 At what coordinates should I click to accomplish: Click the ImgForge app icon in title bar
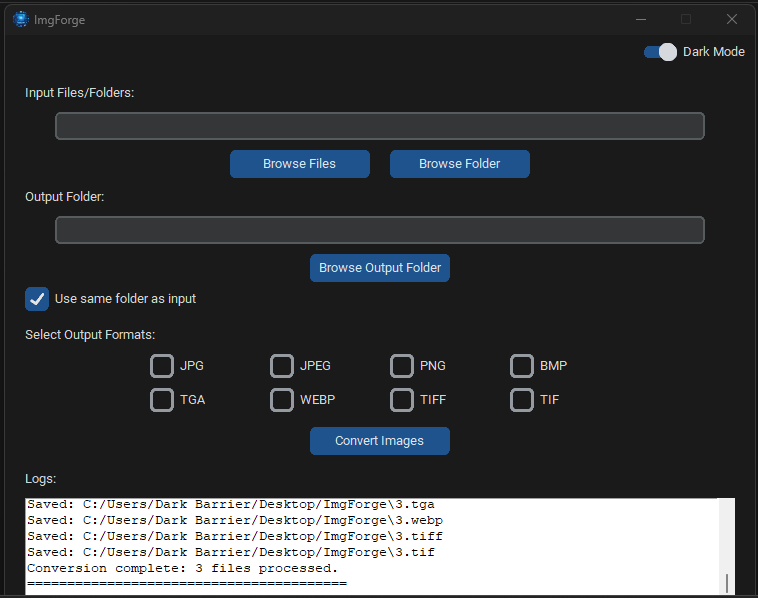click(21, 19)
